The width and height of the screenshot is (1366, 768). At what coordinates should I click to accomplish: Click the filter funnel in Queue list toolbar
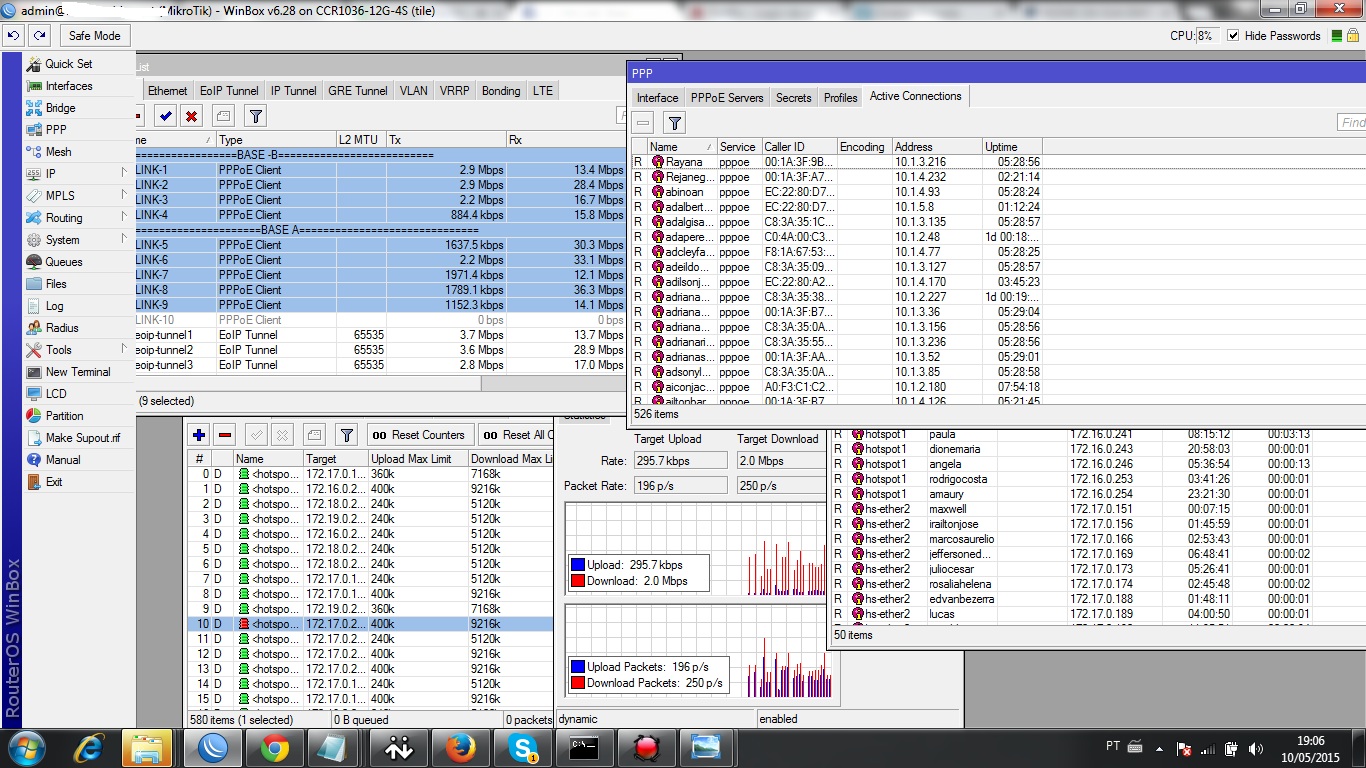(x=347, y=435)
